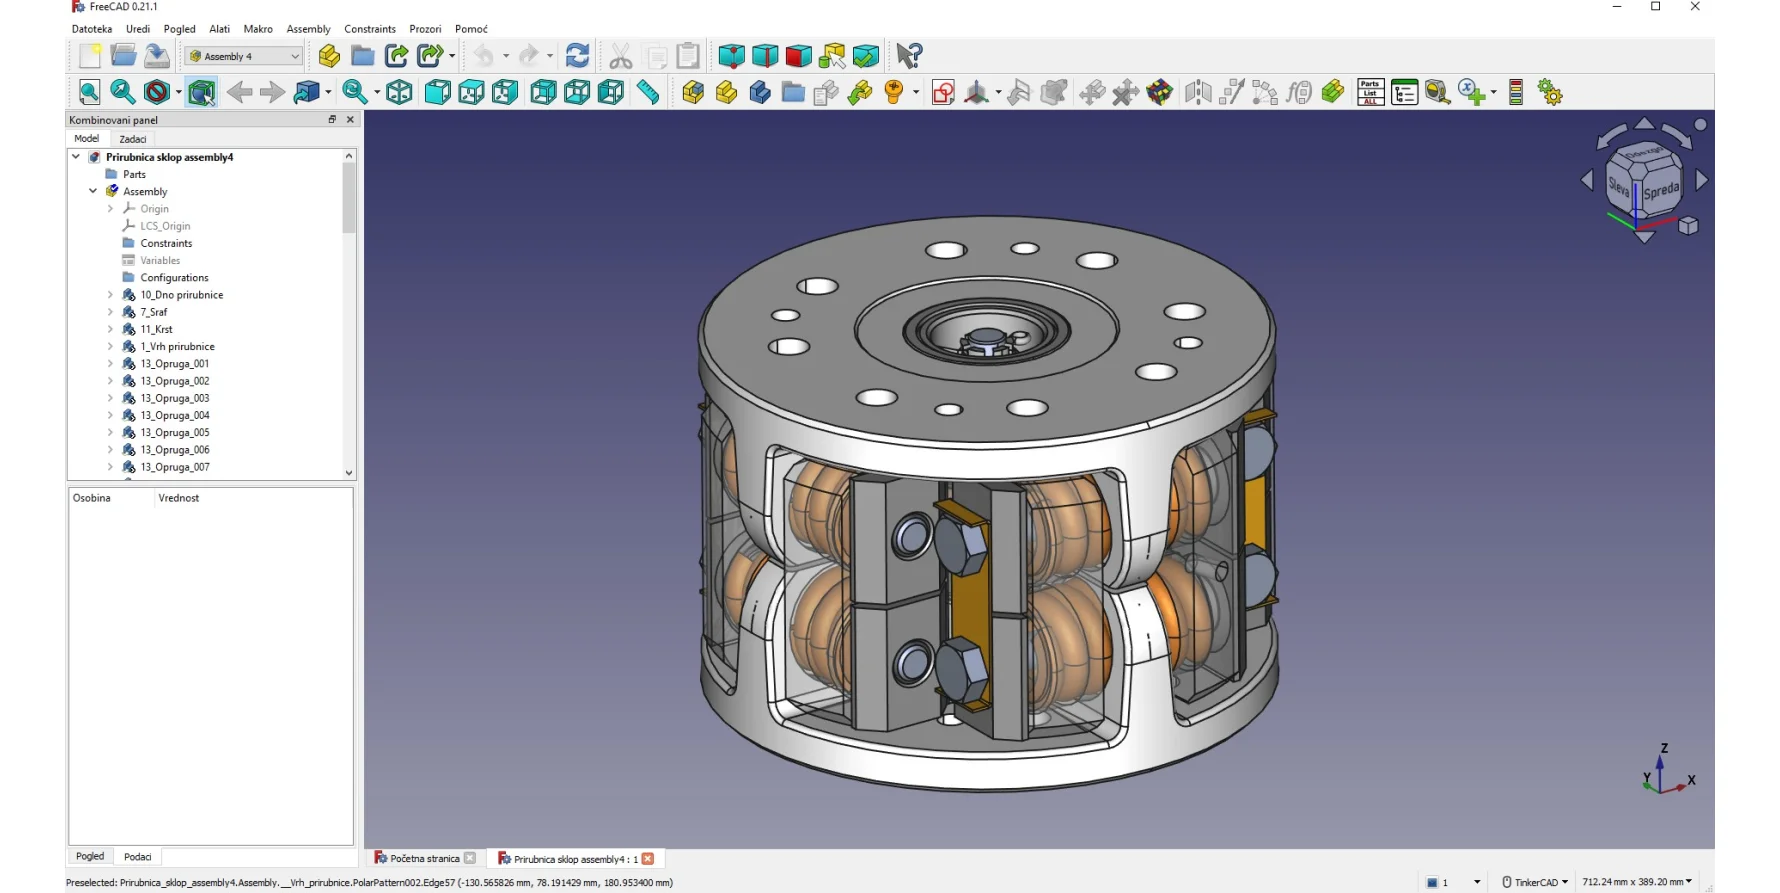Open the Constraints menu
The image size is (1780, 893).
pyautogui.click(x=370, y=29)
